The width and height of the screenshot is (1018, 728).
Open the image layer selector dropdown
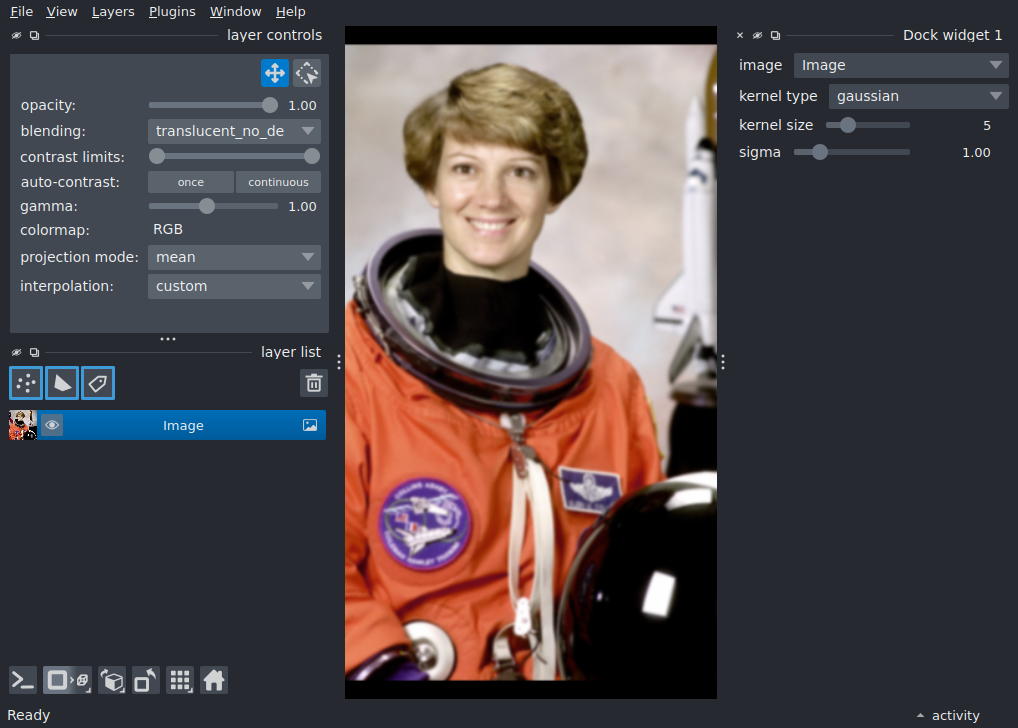pyautogui.click(x=901, y=65)
